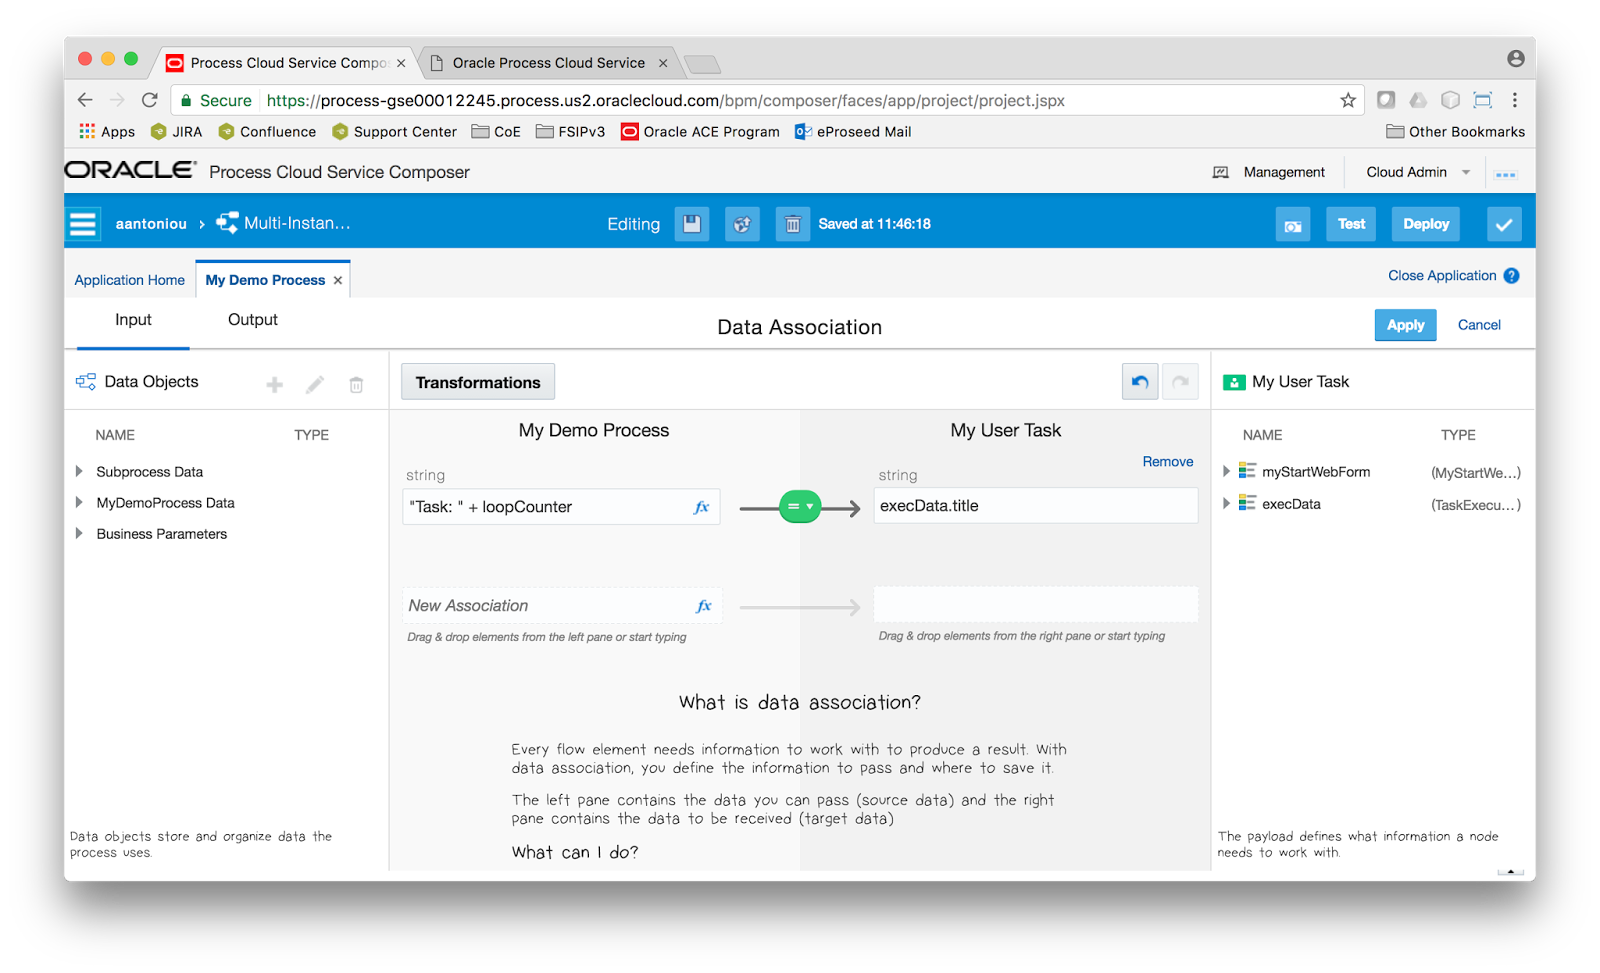The width and height of the screenshot is (1600, 973).
Task: Click the aantoniou breadcrumb link
Action: pyautogui.click(x=151, y=224)
